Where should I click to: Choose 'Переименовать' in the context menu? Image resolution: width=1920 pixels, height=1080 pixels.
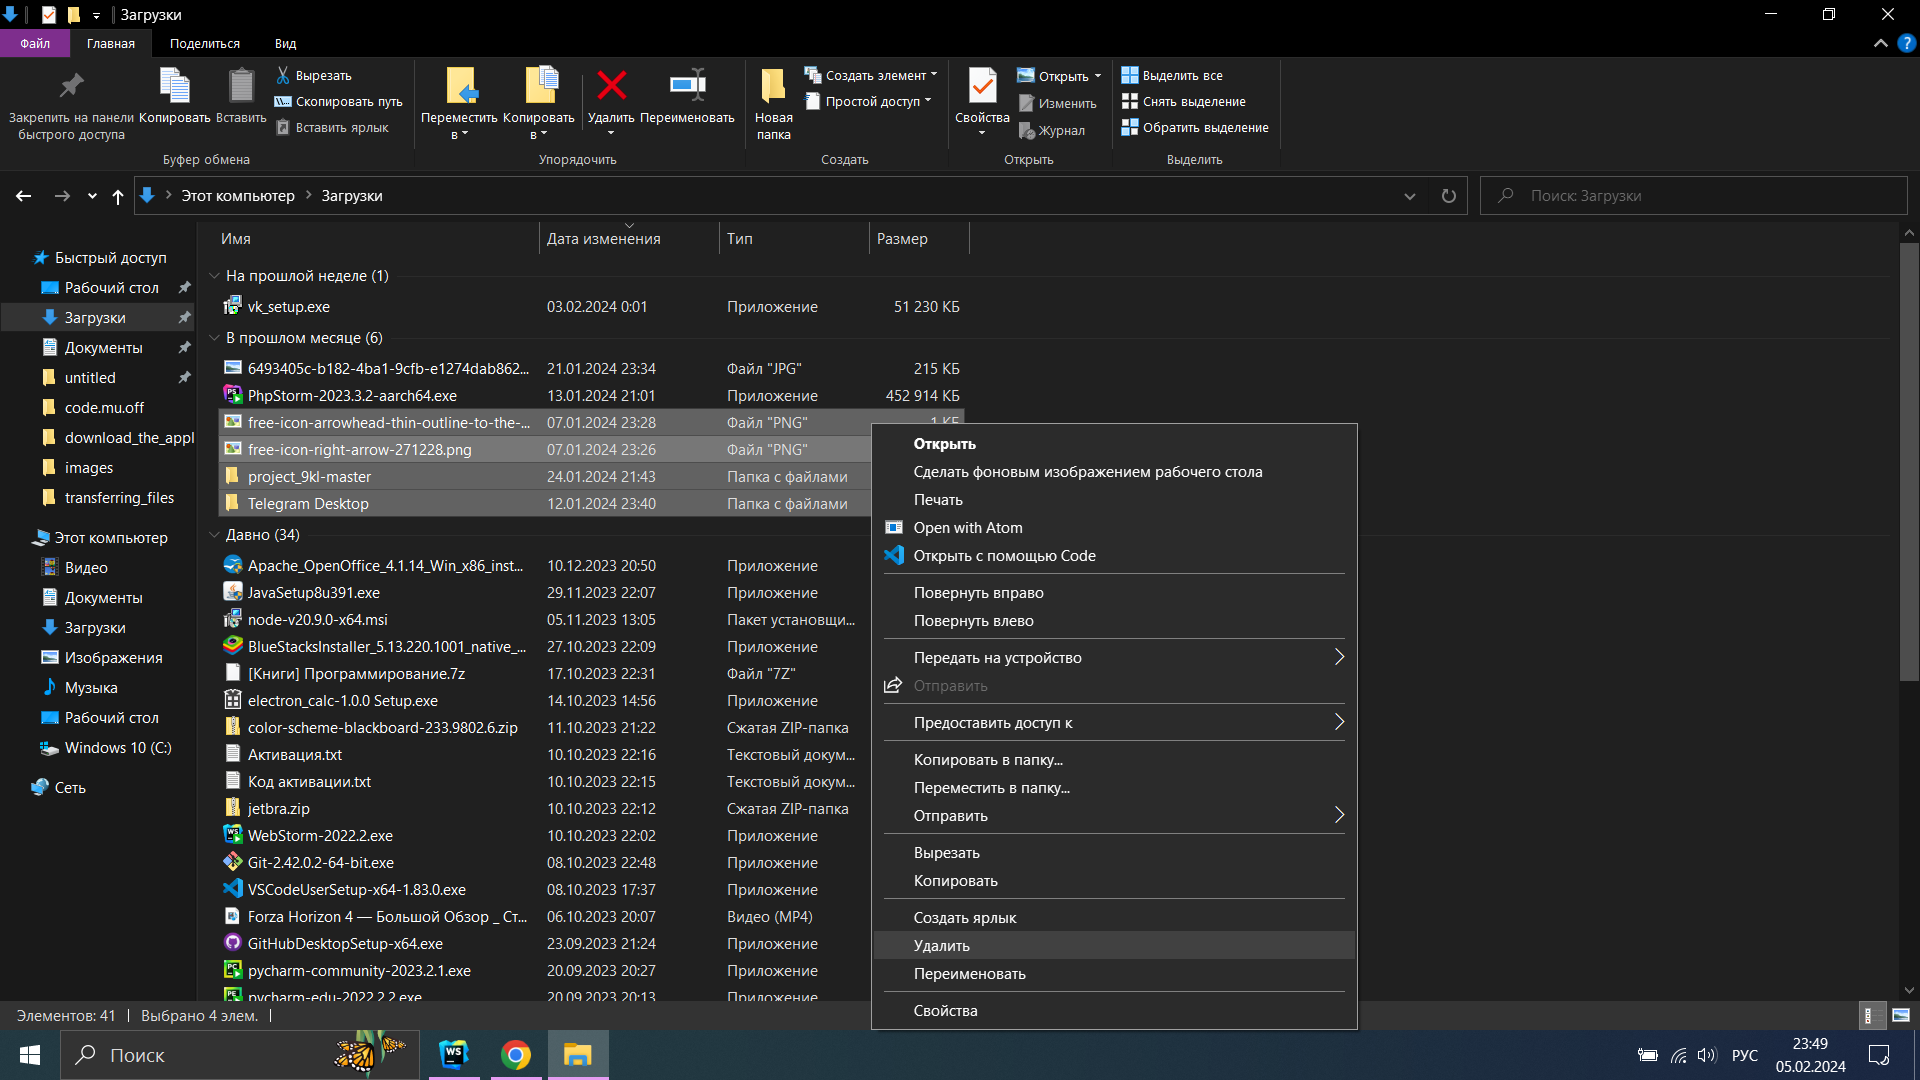click(x=1114, y=973)
